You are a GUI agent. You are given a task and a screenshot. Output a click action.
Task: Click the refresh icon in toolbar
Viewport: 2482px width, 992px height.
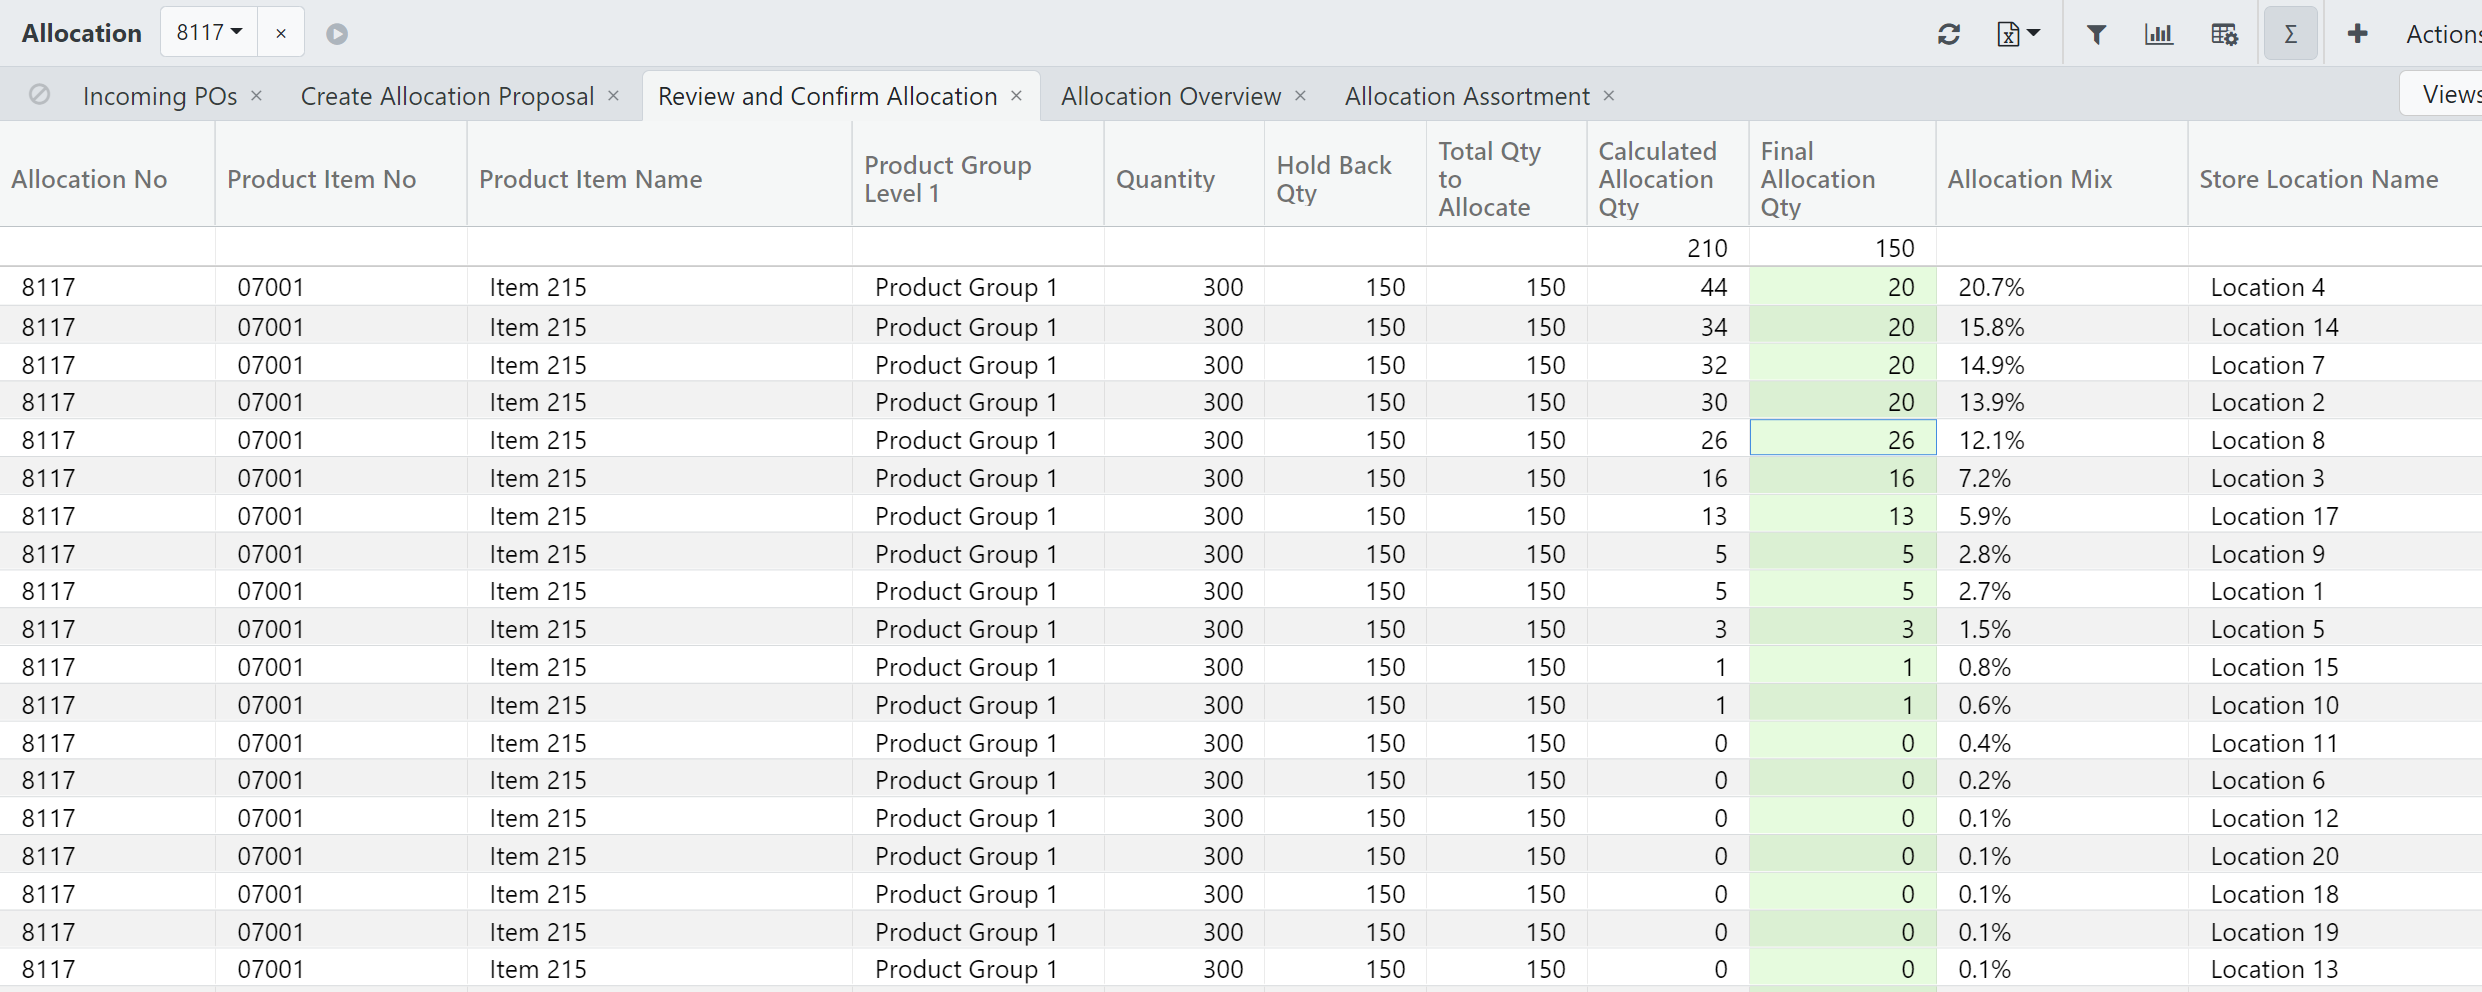[1948, 34]
